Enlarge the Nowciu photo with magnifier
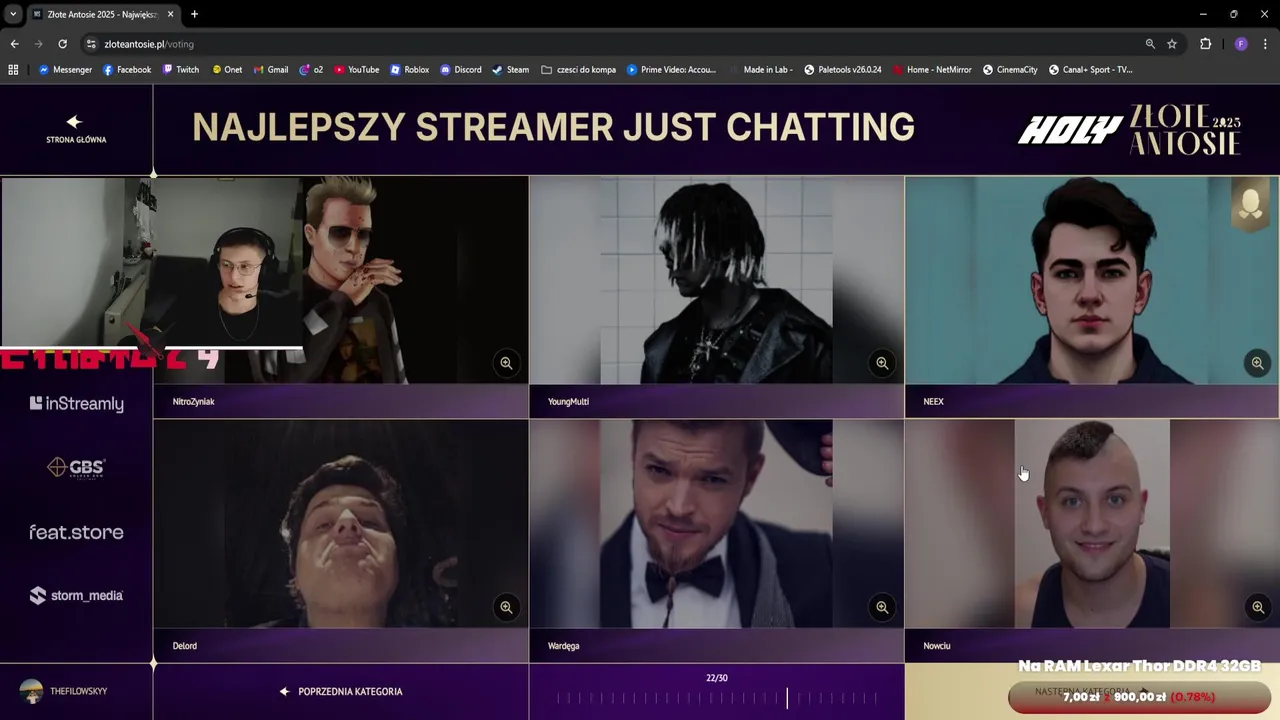The width and height of the screenshot is (1280, 720). (x=1258, y=607)
